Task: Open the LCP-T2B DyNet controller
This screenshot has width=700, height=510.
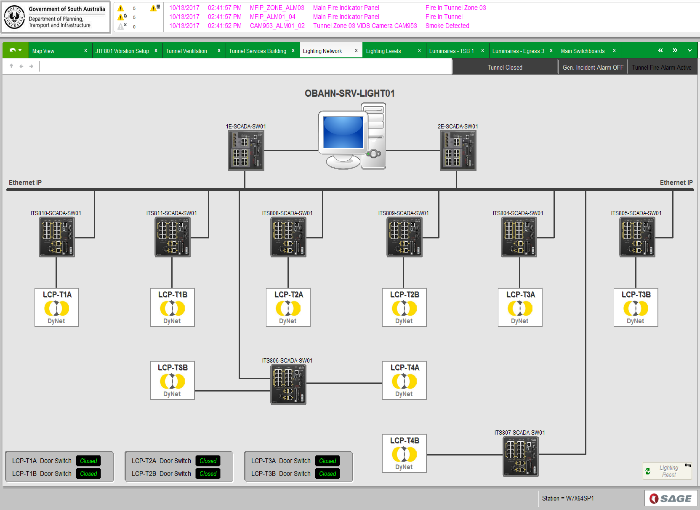Action: [405, 307]
